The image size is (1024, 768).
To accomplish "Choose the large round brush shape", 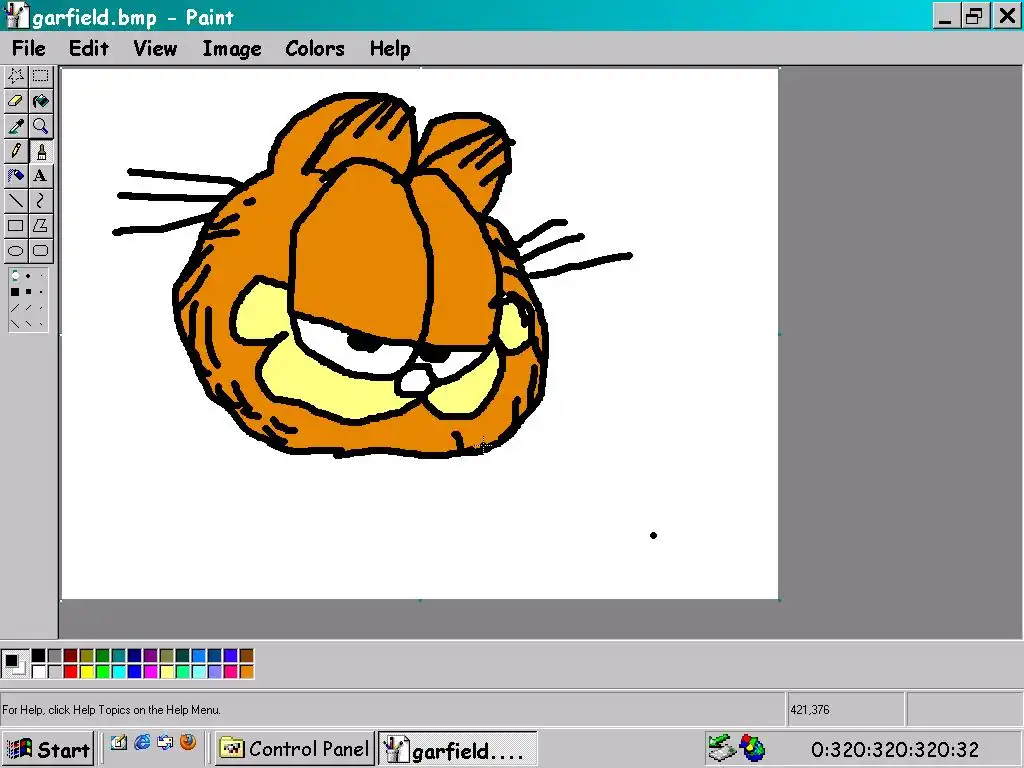I will (15, 276).
